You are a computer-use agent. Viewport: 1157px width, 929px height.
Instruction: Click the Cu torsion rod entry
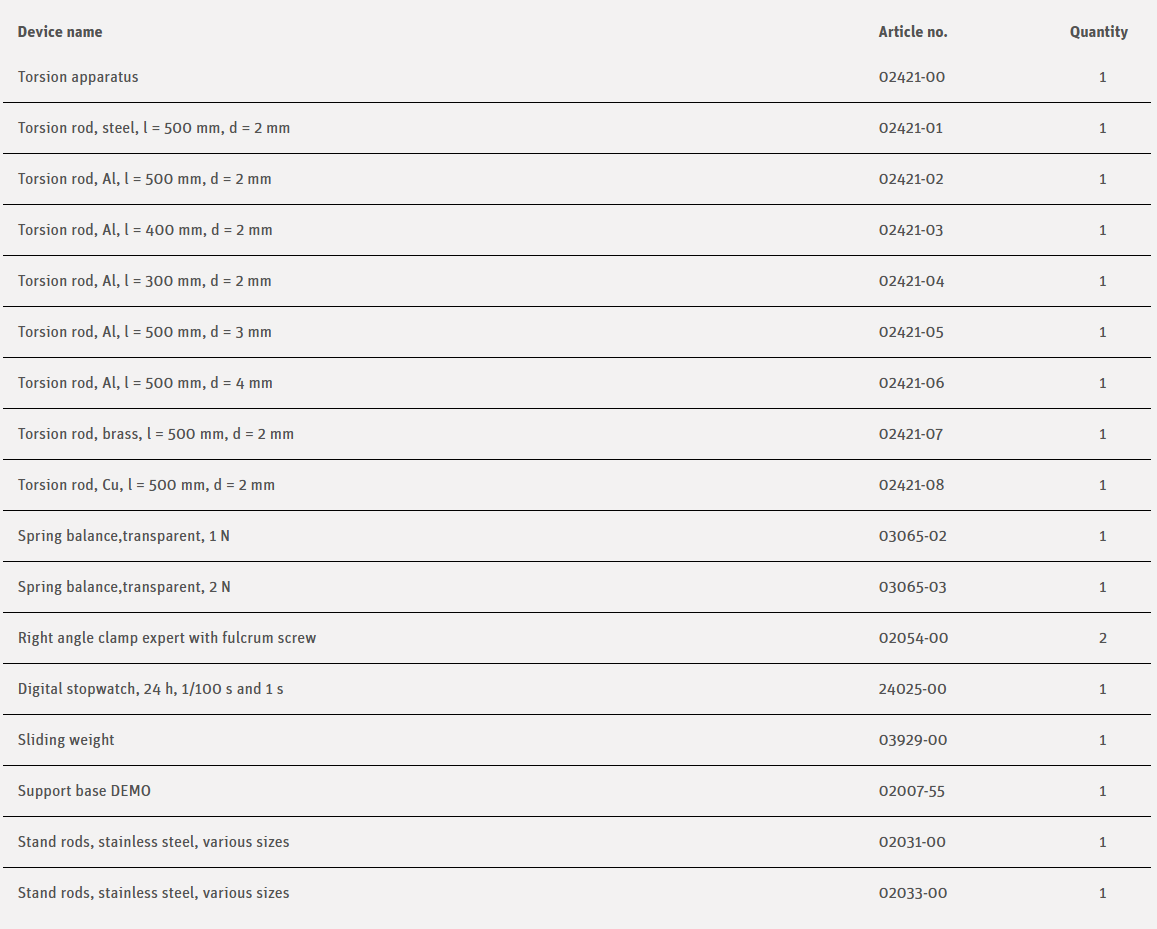tap(146, 485)
